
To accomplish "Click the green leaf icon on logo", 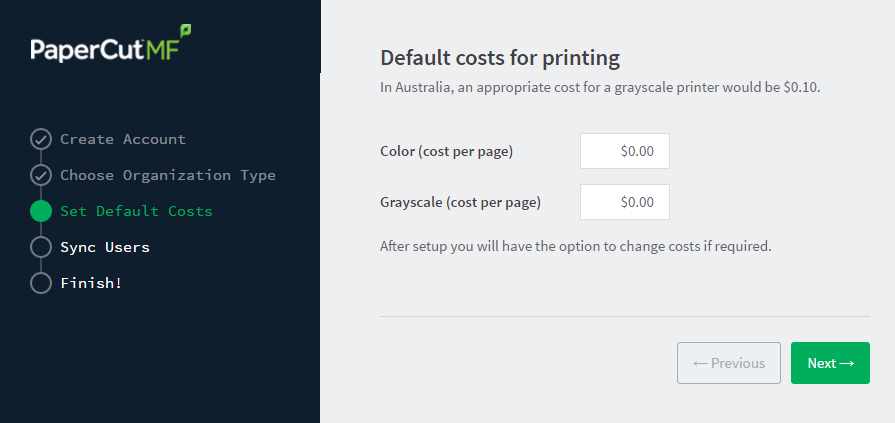I will tap(185, 30).
